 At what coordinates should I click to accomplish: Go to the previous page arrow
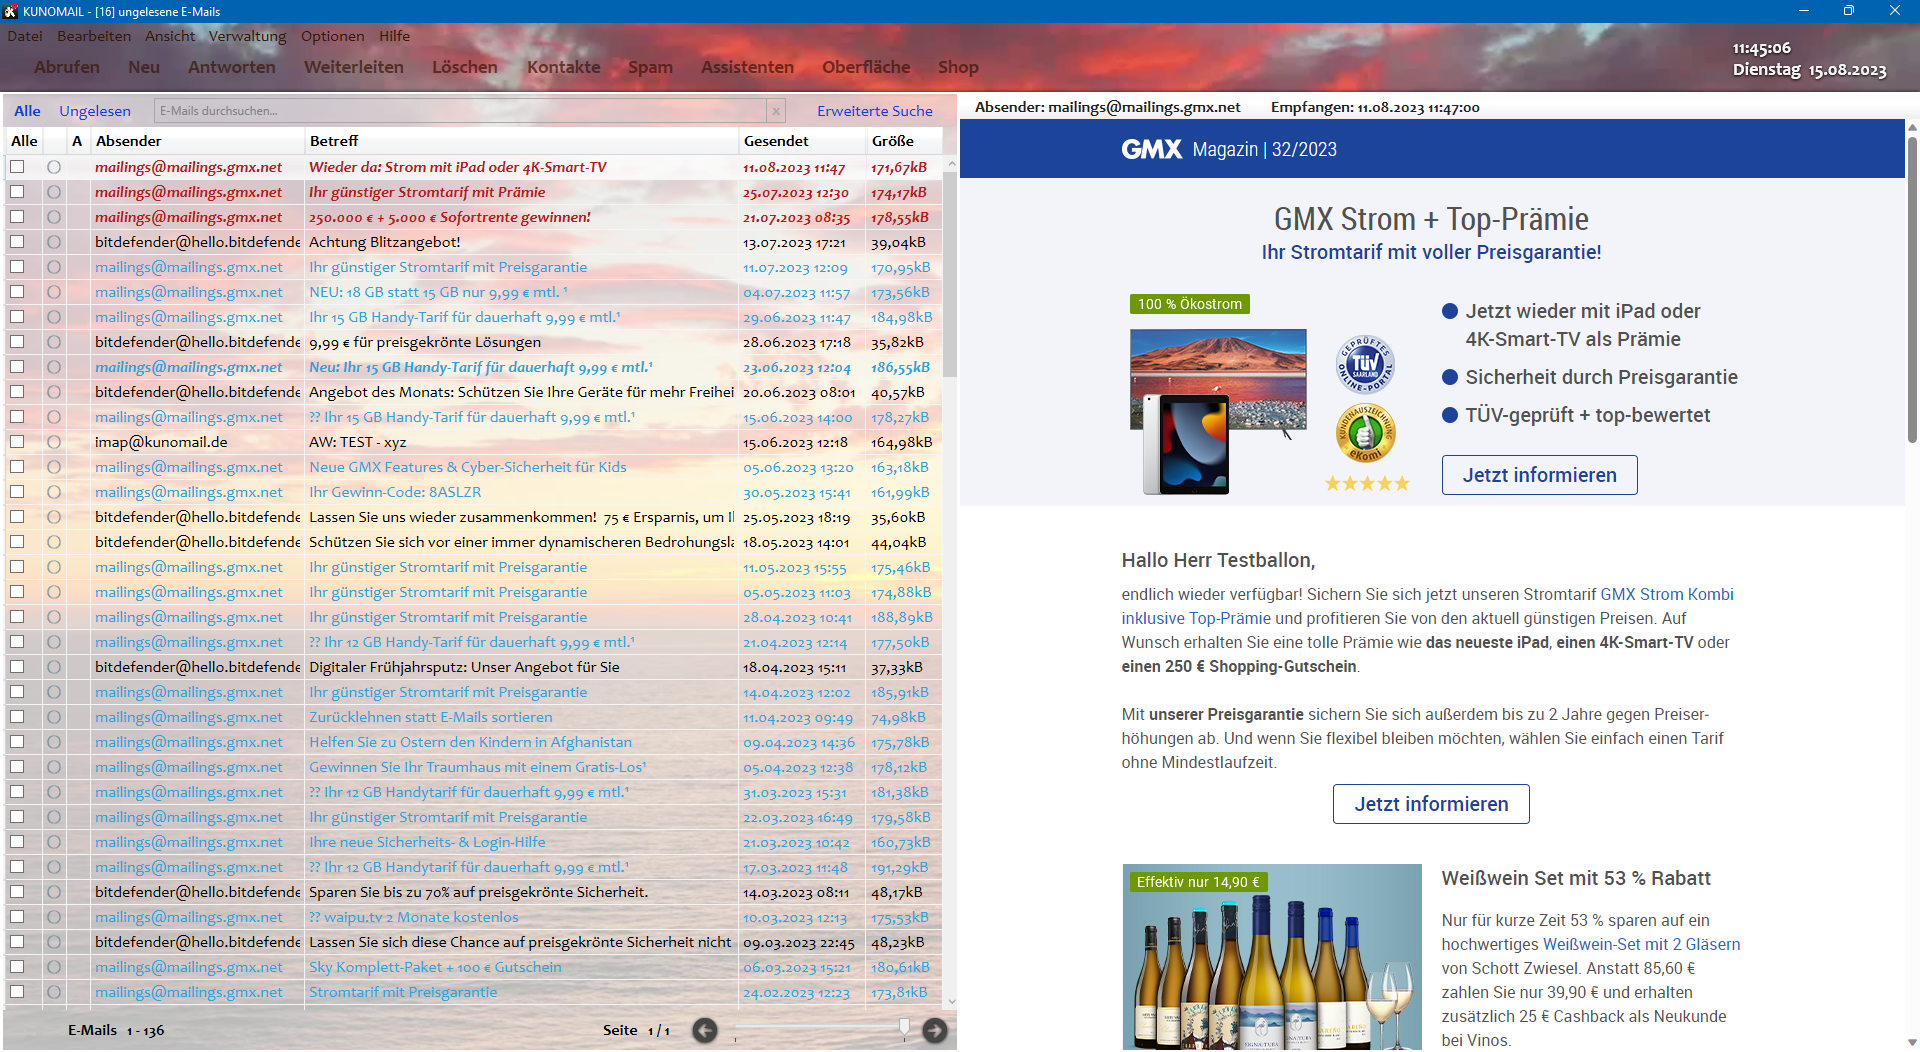pos(705,1030)
